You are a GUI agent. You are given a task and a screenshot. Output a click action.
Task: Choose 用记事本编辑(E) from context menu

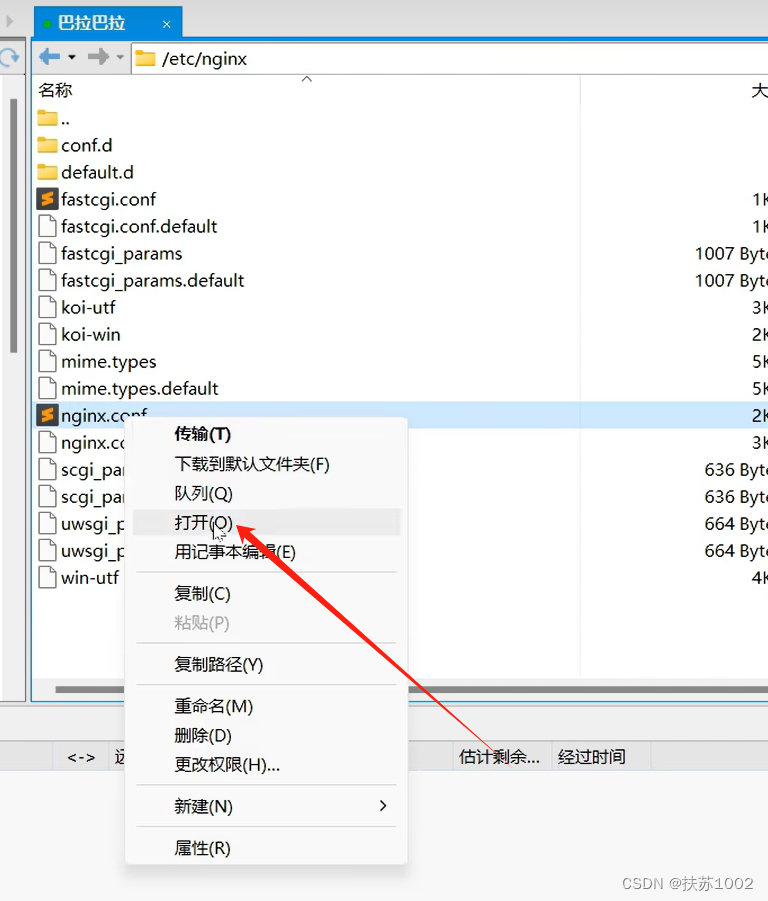267,552
